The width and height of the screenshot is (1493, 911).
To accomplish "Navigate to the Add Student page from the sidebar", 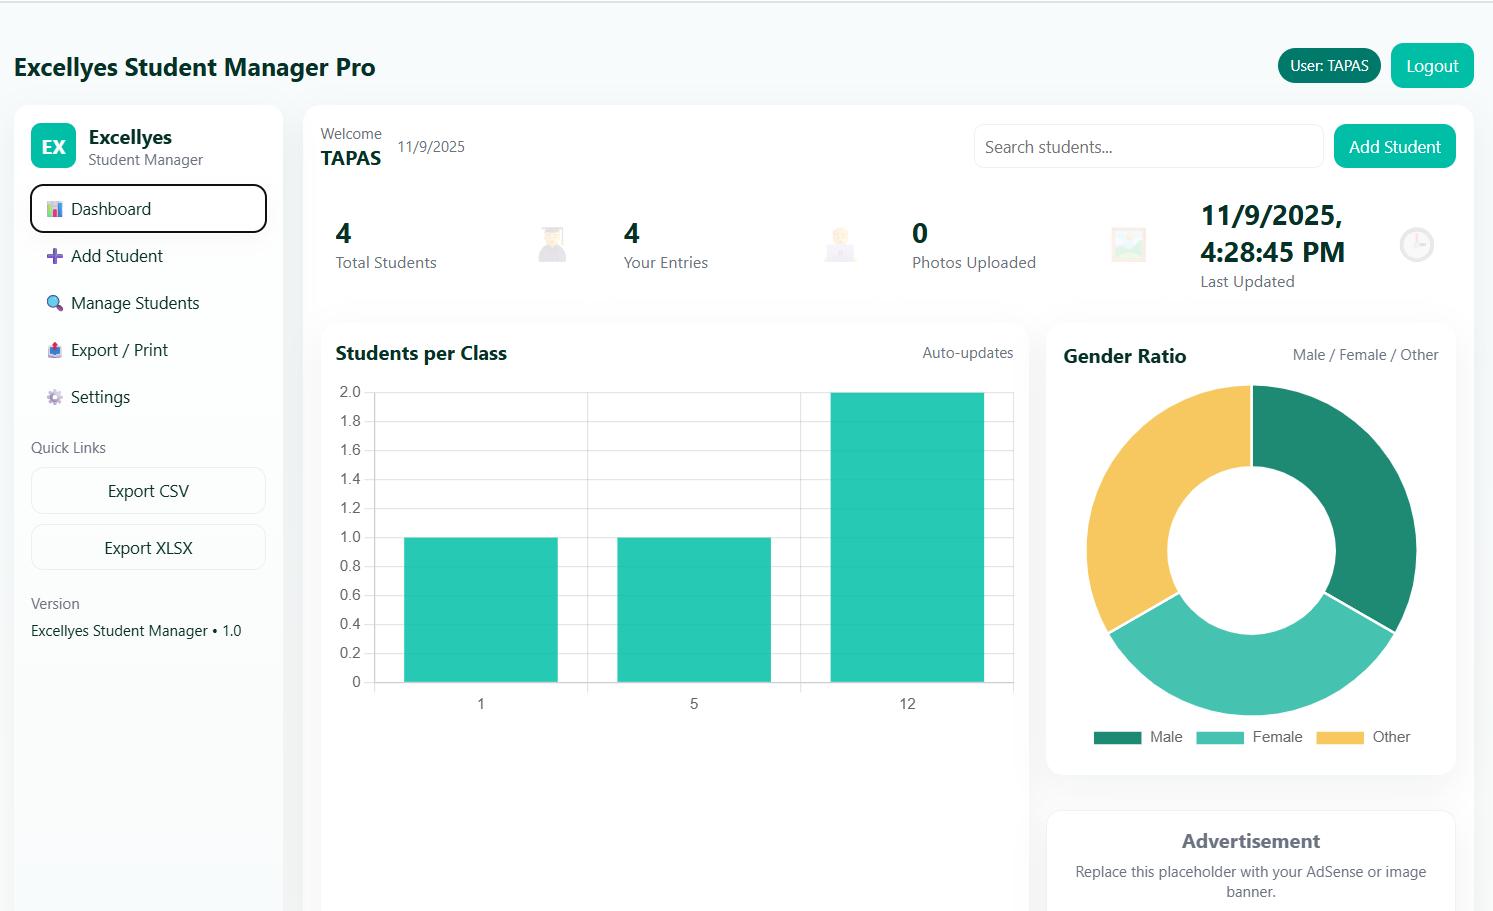I will tap(114, 256).
